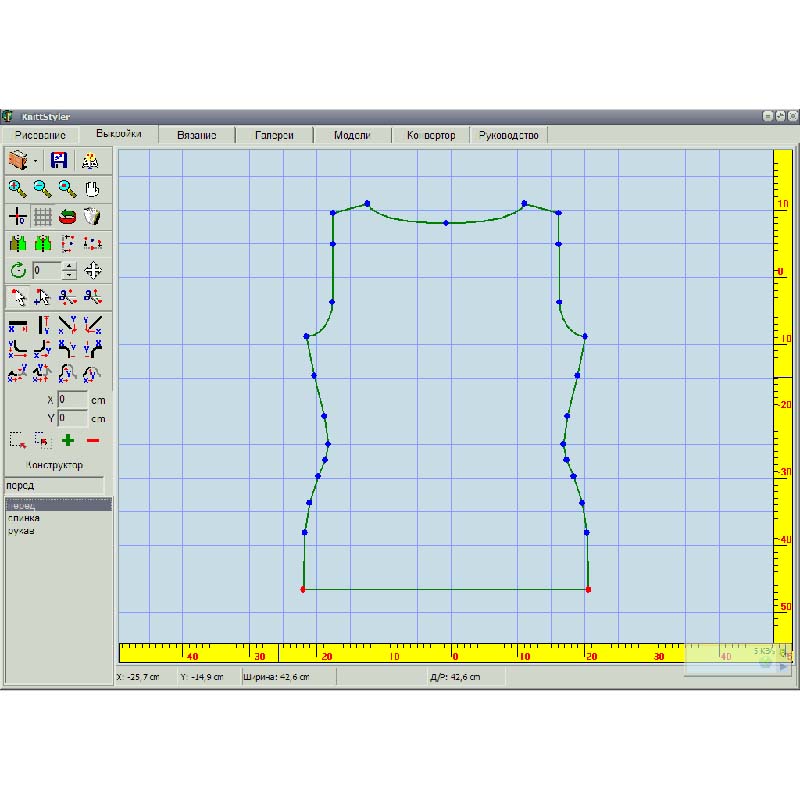Click the floppy disk save icon
This screenshot has height=800, width=800.
tap(59, 160)
